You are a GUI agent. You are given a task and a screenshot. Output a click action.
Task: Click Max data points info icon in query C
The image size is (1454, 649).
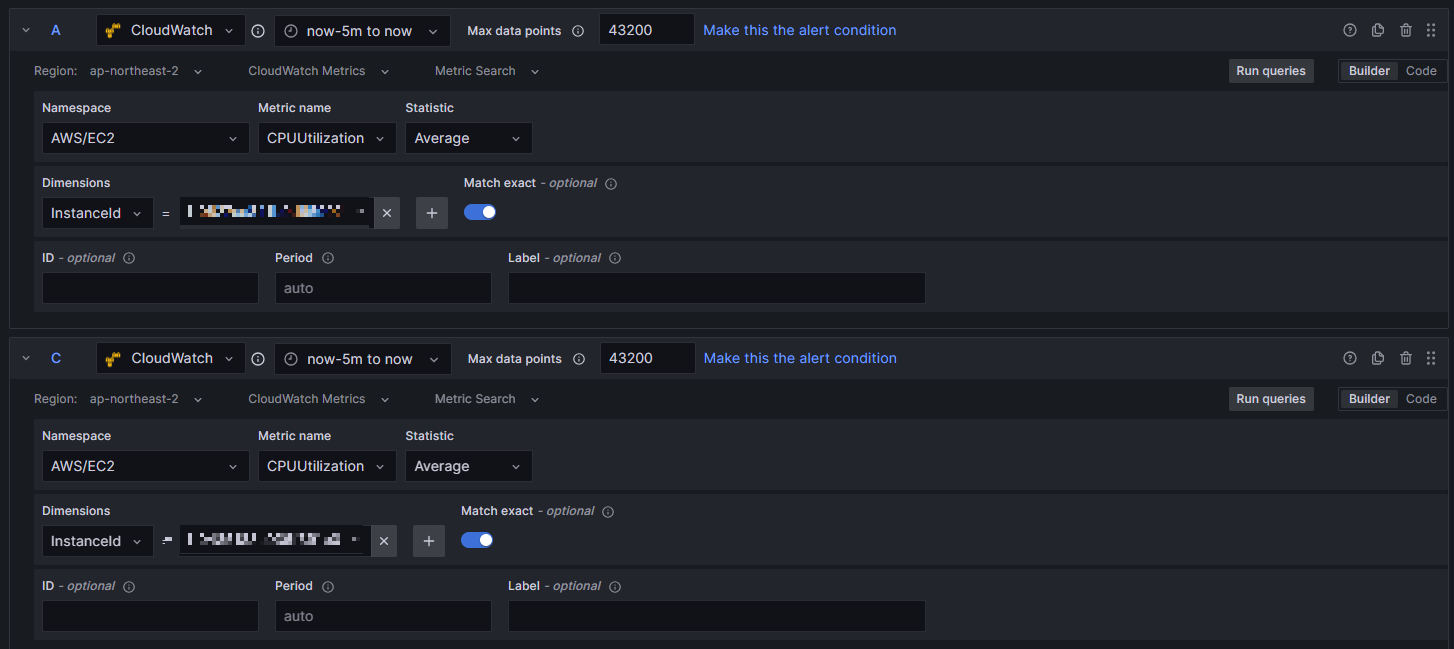[x=579, y=359]
